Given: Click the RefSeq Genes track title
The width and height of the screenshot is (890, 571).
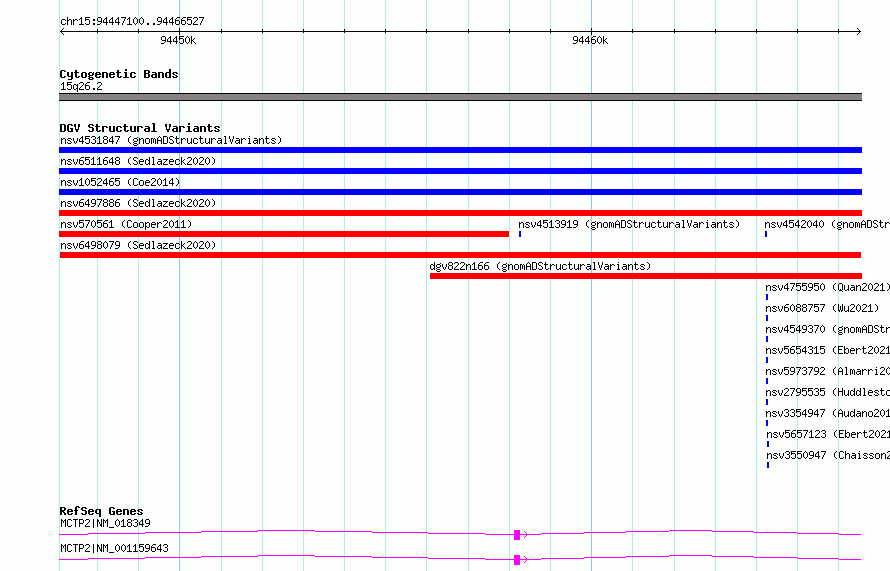Looking at the screenshot, I should point(101,511).
